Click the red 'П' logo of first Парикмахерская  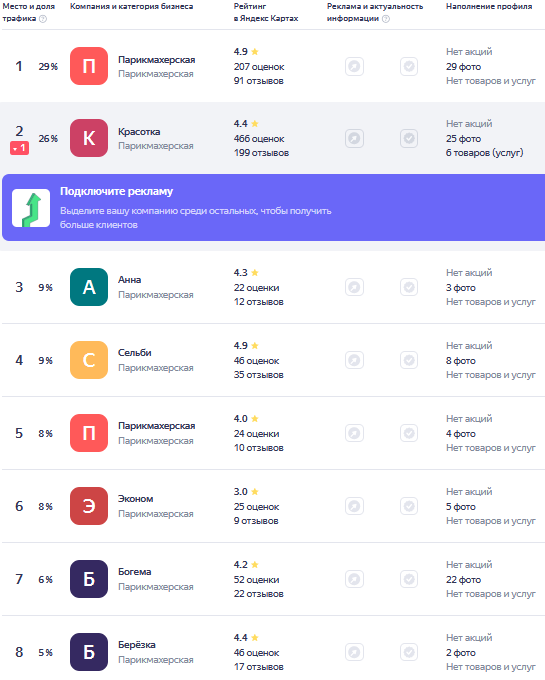coord(89,66)
